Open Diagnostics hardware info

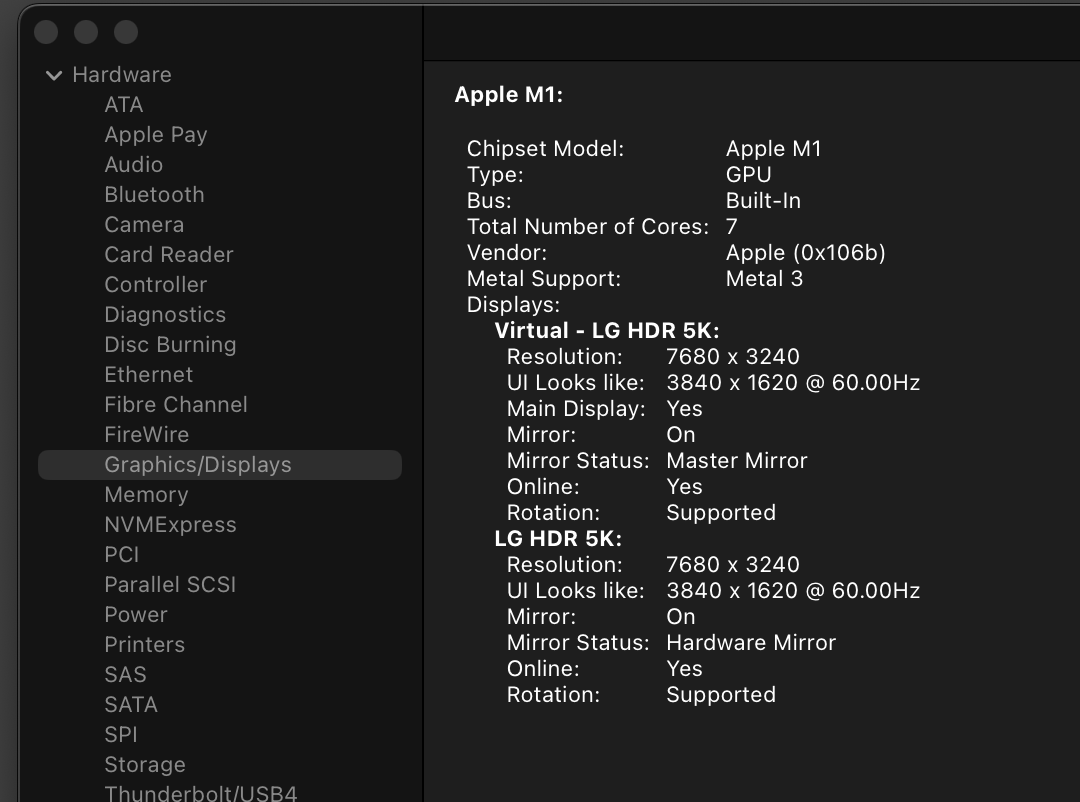pos(165,315)
